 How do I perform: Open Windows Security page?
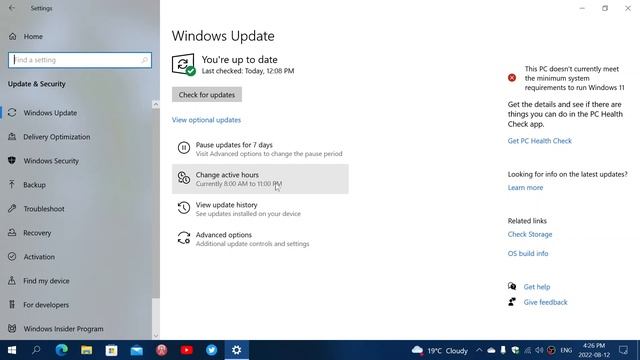click(51, 161)
